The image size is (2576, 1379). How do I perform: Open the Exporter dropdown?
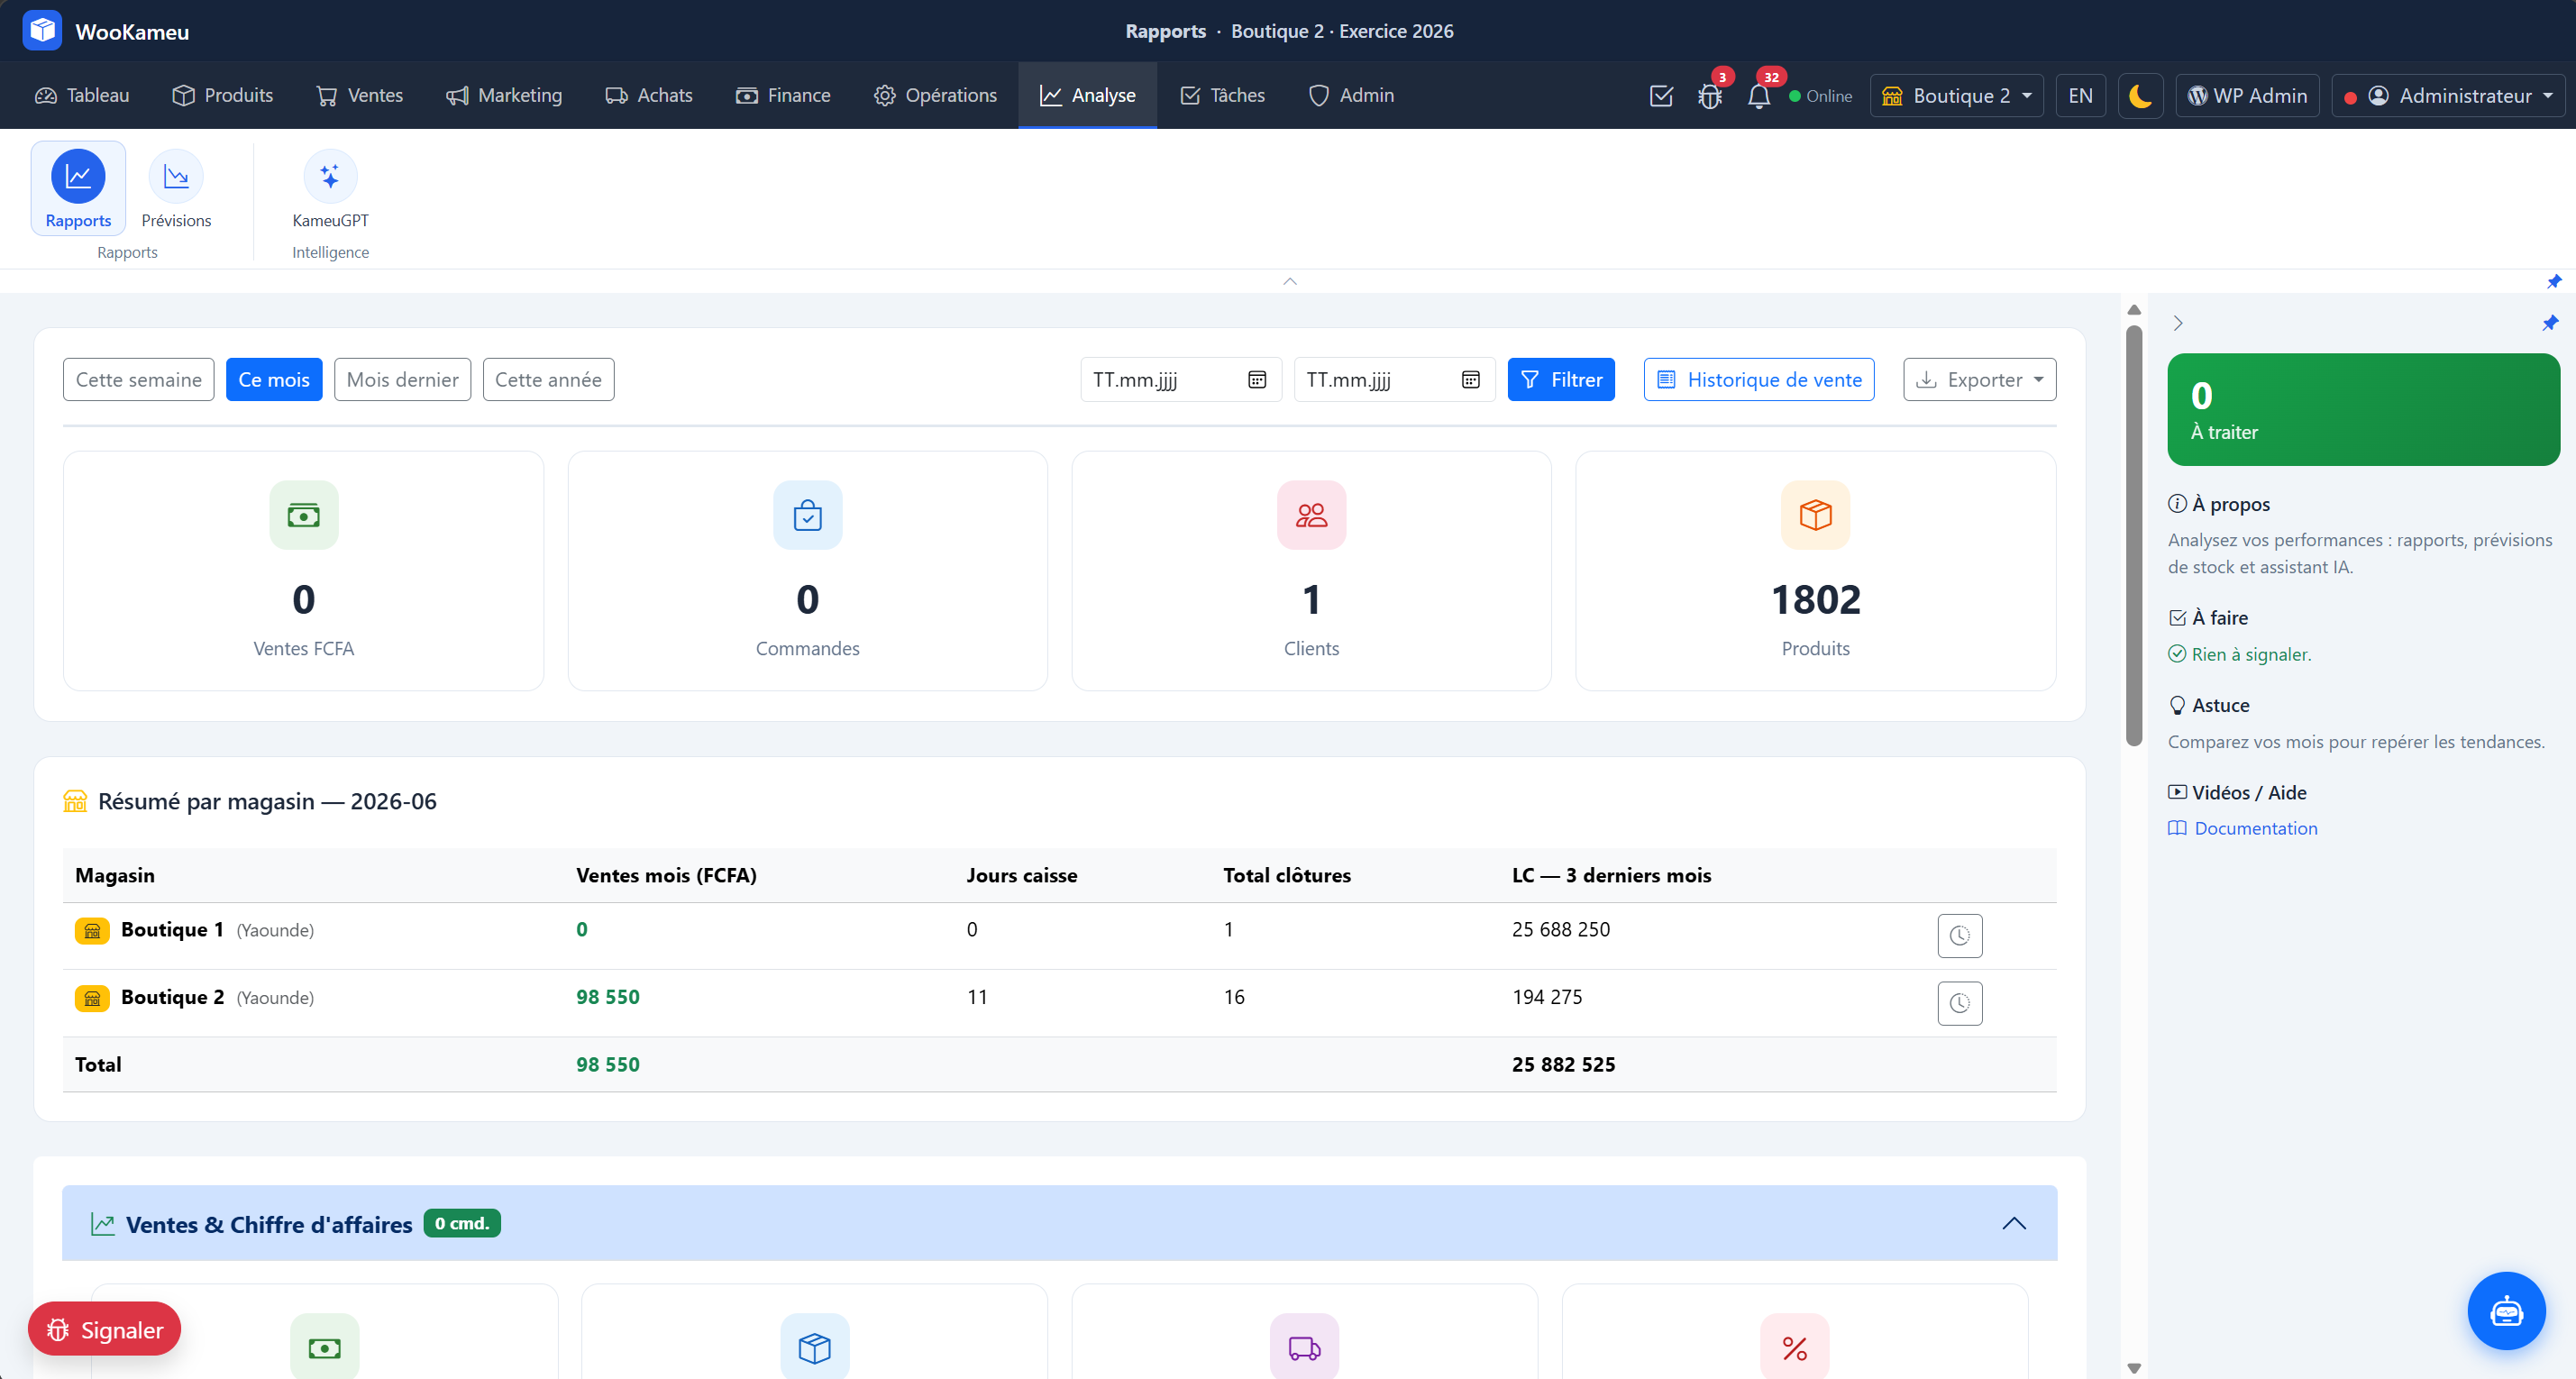pyautogui.click(x=1979, y=380)
